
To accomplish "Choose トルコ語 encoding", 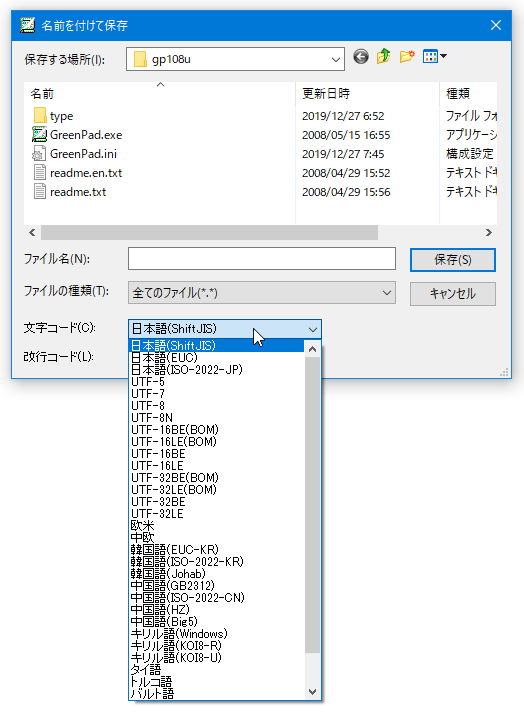I will pos(217,682).
